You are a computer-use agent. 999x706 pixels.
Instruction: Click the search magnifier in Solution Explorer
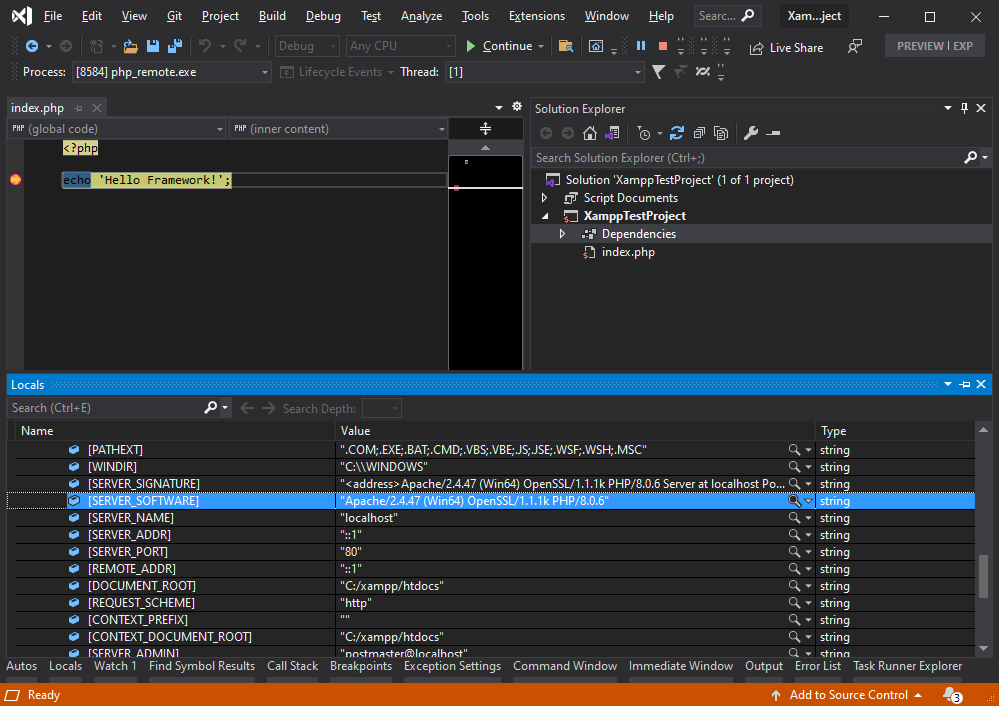[x=970, y=157]
